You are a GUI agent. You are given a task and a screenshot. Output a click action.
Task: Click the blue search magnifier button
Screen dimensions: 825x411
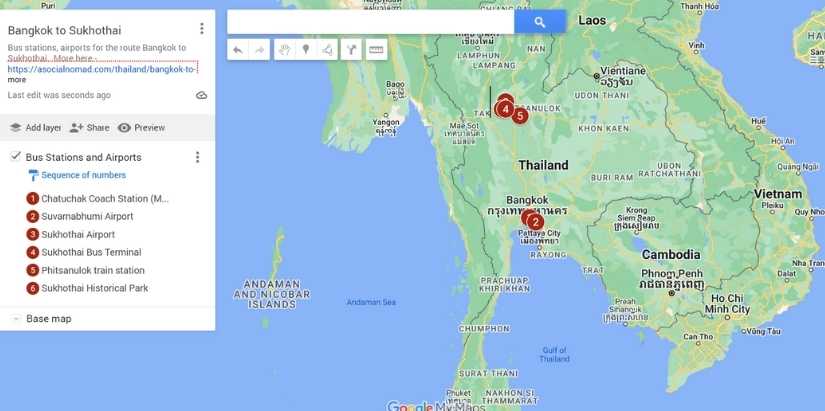[x=540, y=22]
